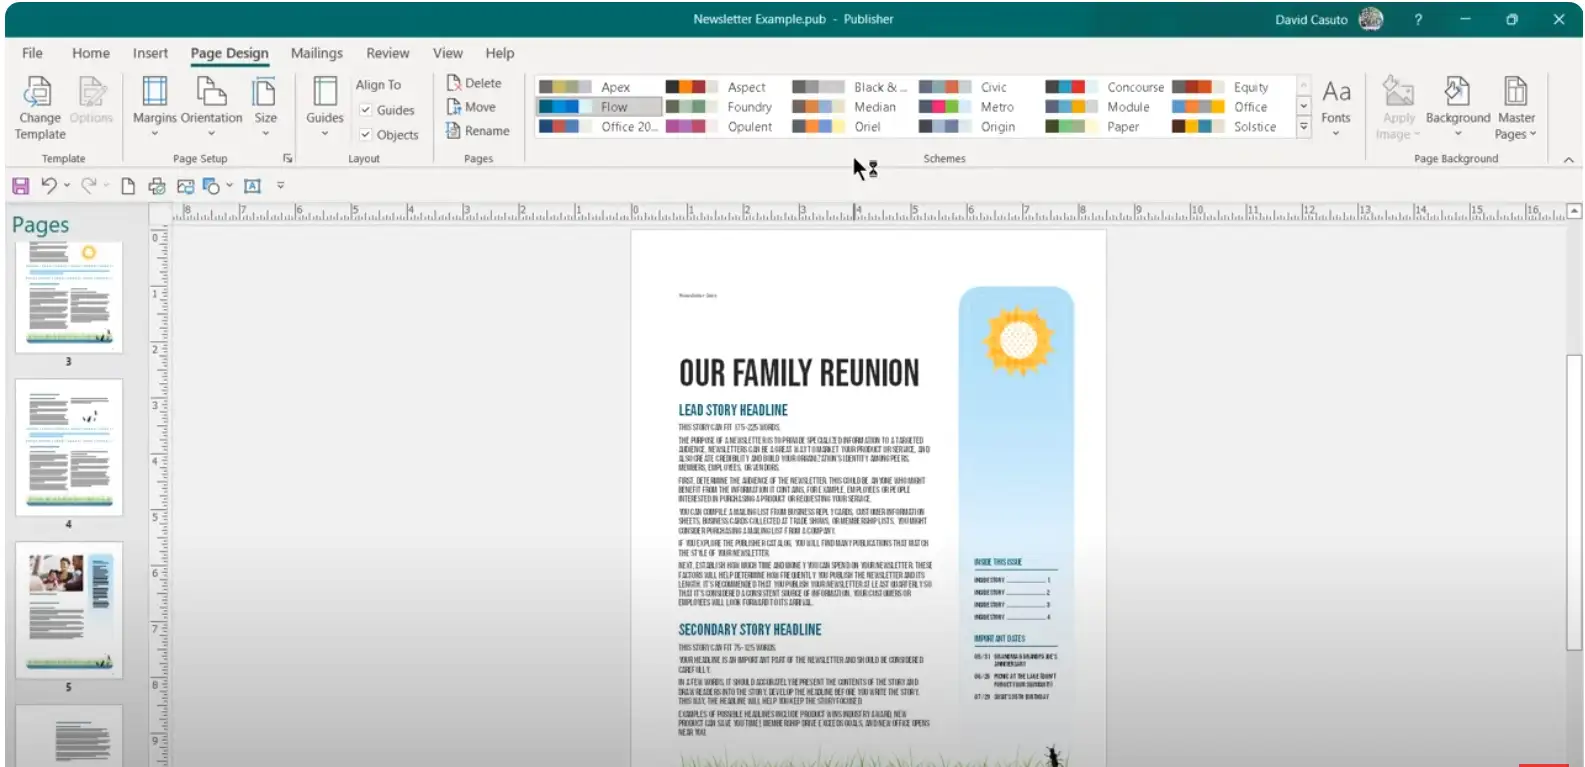Open the Mailings ribbon tab
The height and width of the screenshot is (767, 1585).
316,53
